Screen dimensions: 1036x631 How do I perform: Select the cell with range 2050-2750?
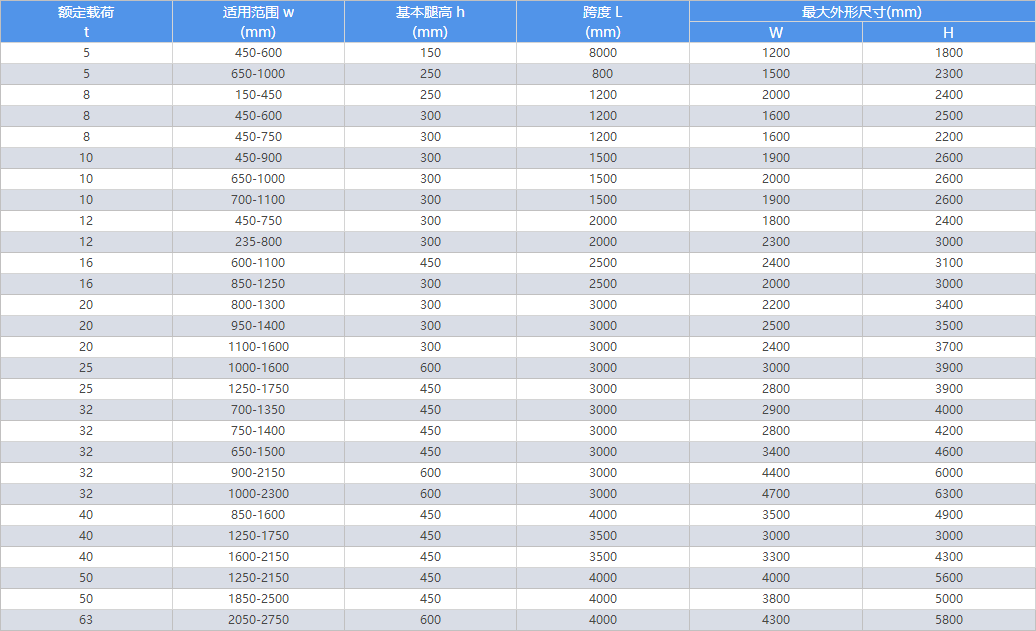click(x=258, y=620)
